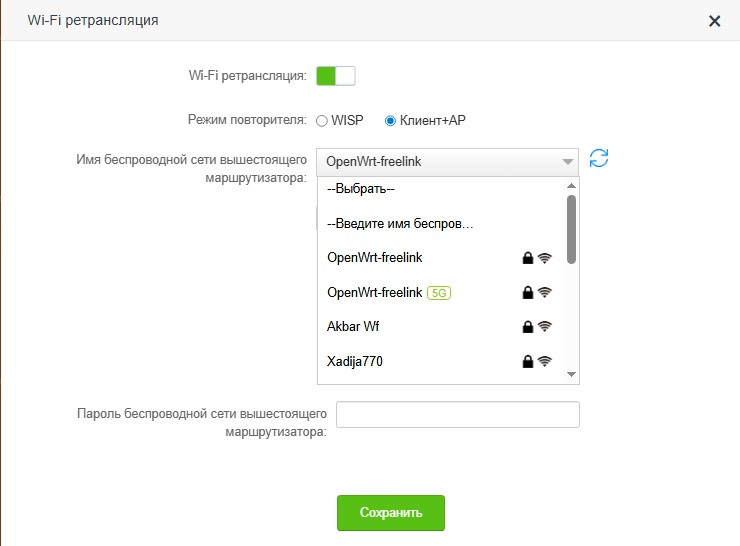Image resolution: width=740 pixels, height=546 pixels.
Task: Close the Wi-Fi ретрансляция dialog
Action: pos(714,21)
